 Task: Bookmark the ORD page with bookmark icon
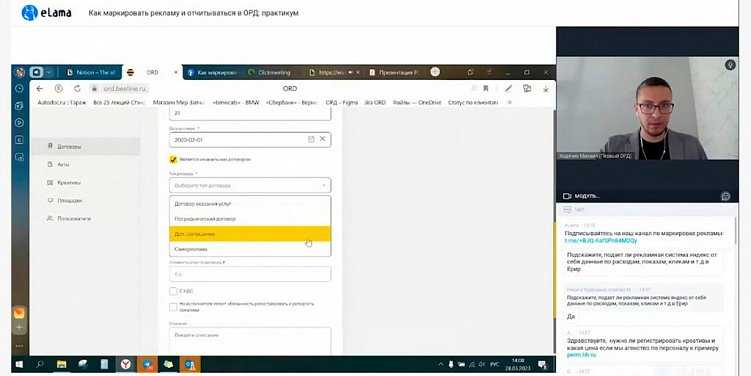pyautogui.click(x=486, y=89)
